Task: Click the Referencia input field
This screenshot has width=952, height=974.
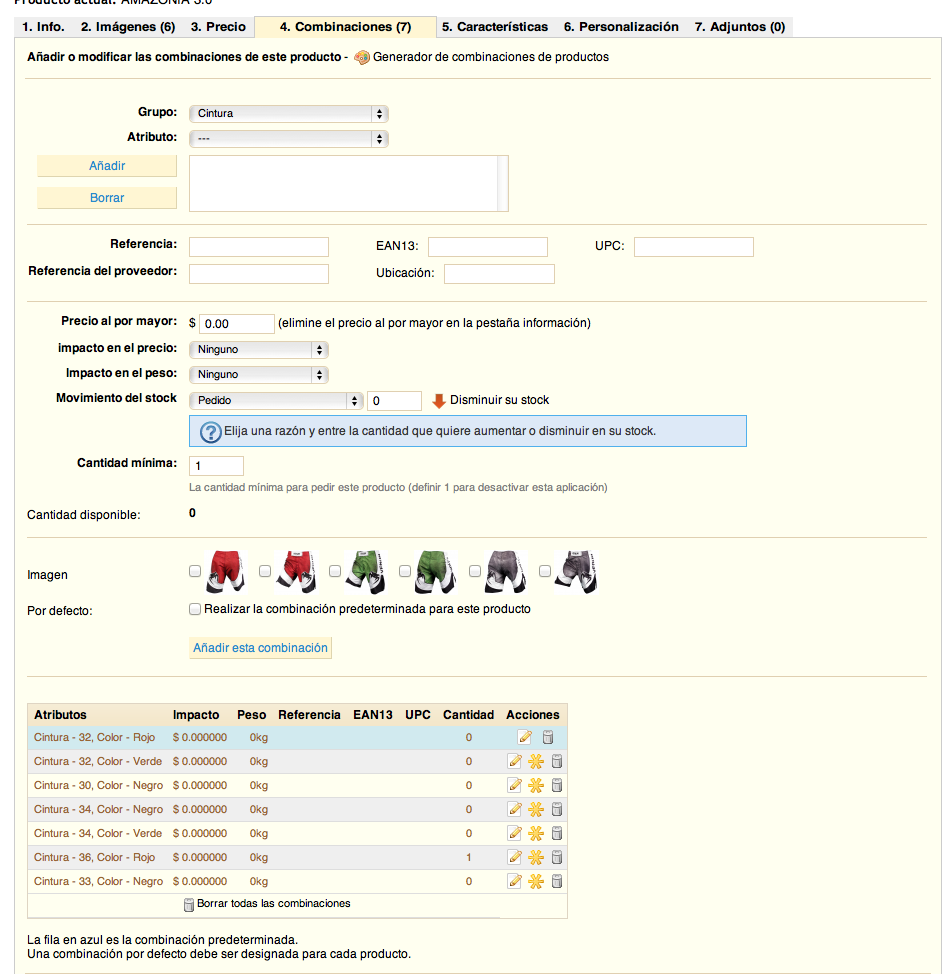Action: tap(259, 247)
